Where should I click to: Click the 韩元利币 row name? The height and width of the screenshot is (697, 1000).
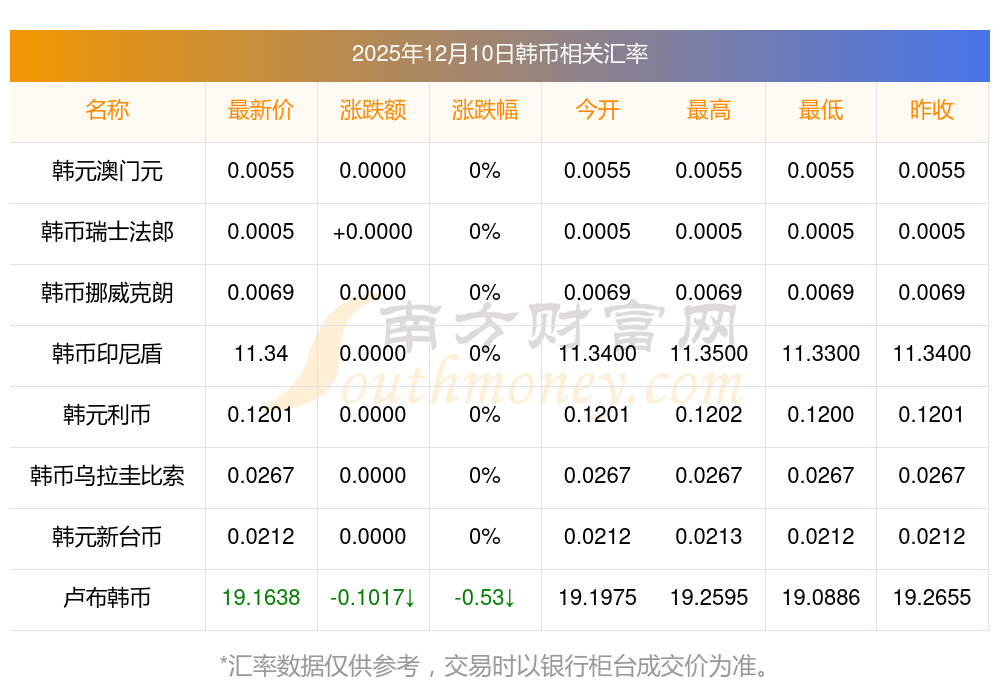coord(107,415)
